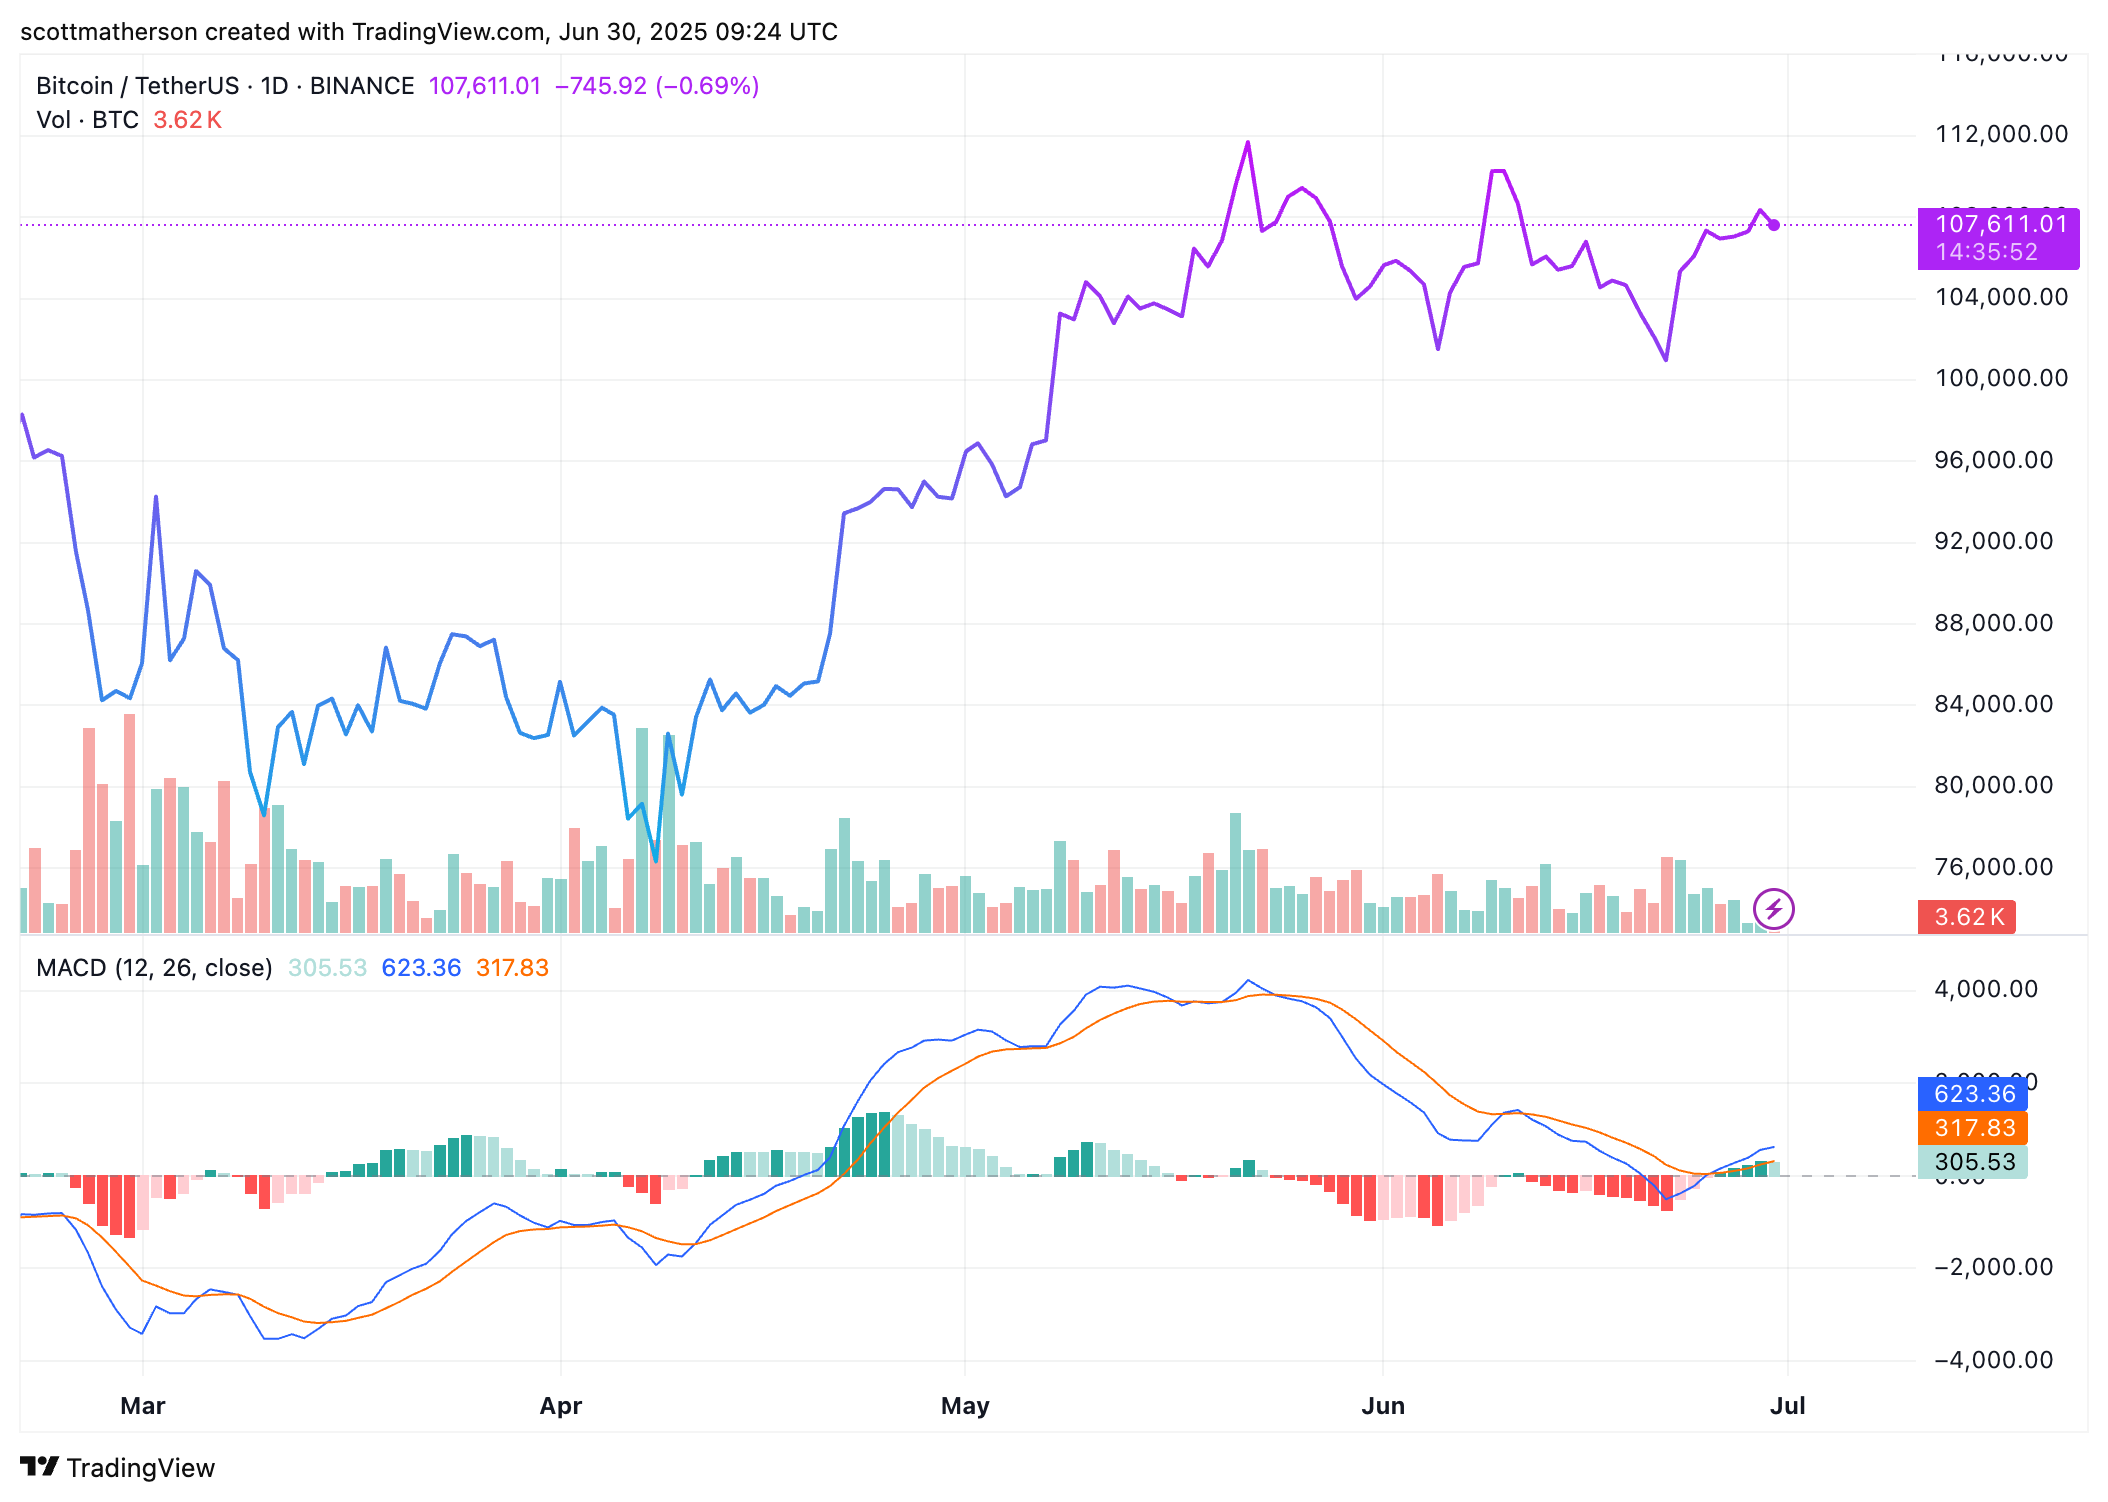Screen dimensions: 2108x1502
Task: Click the Vol · BTC indicator legend
Action: [x=88, y=120]
